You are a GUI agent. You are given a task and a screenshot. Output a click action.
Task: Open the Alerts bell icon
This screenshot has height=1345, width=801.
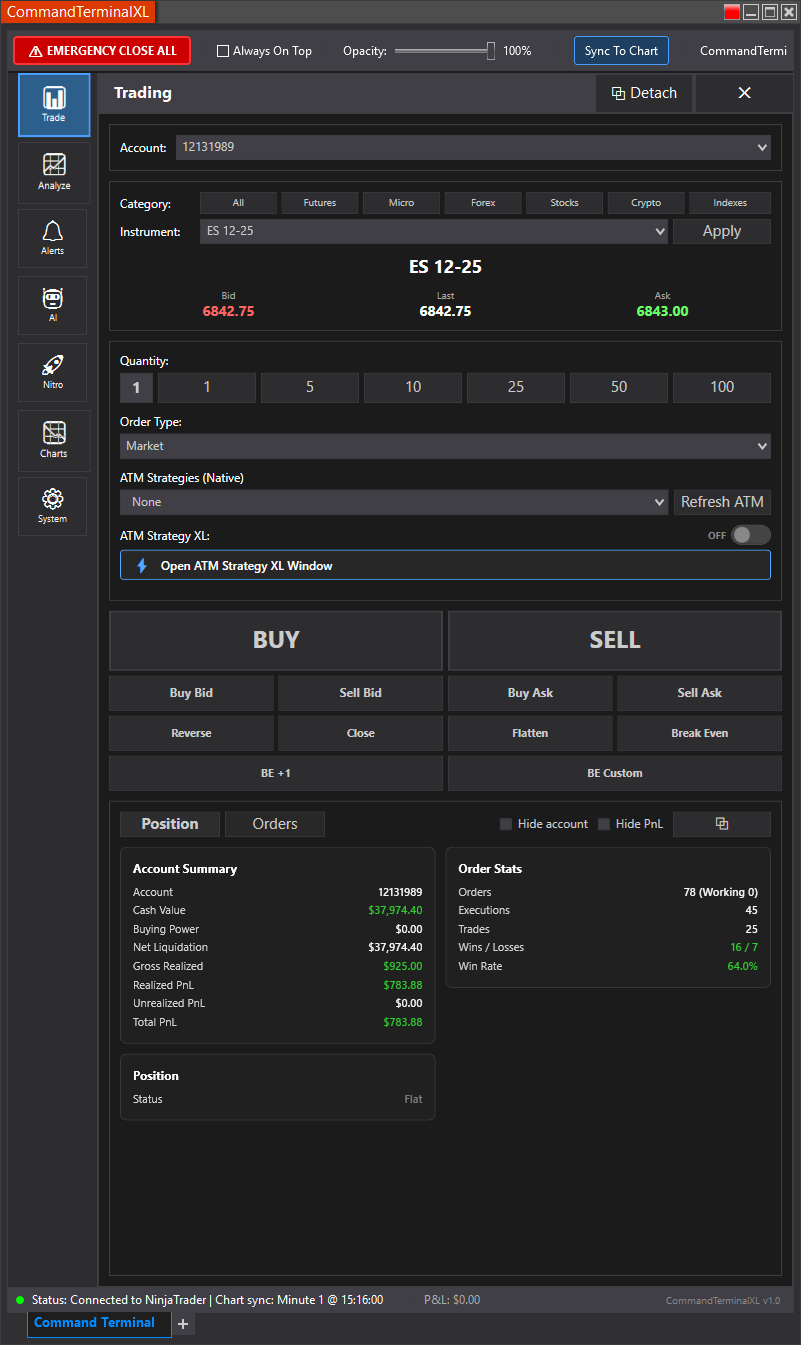(53, 238)
